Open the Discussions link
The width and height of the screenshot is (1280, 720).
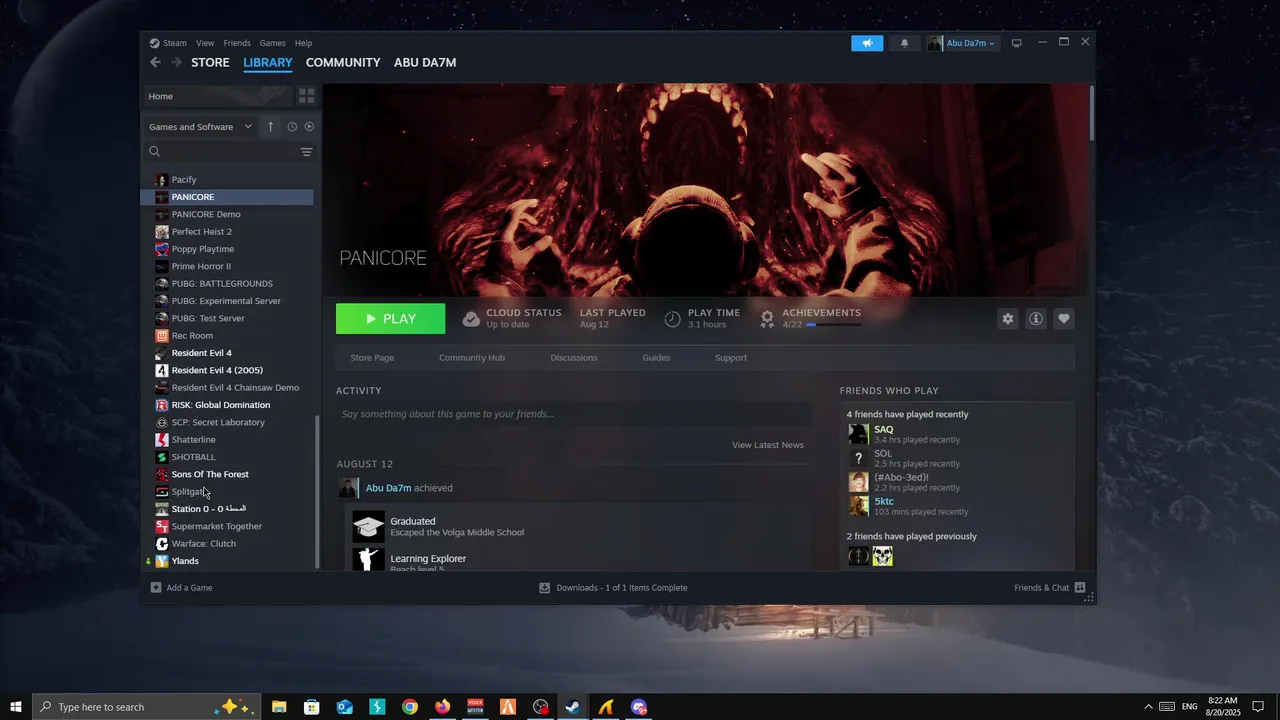coord(574,358)
